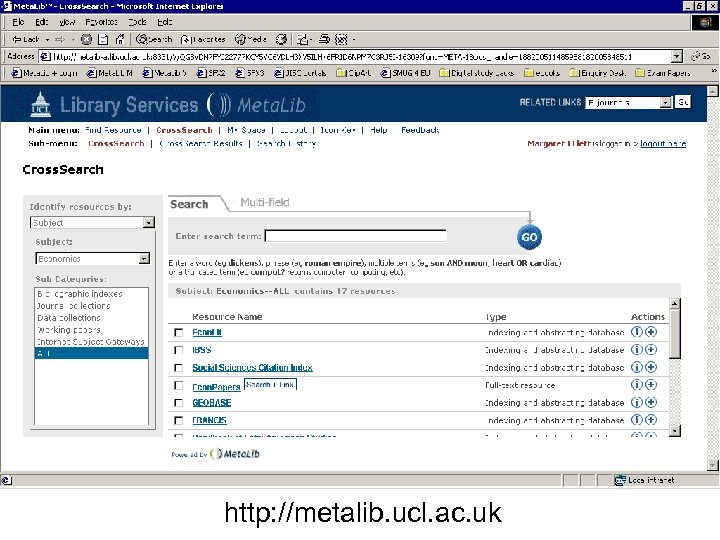The height and width of the screenshot is (540, 720).
Task: Click the blue GO search button
Action: 529,237
